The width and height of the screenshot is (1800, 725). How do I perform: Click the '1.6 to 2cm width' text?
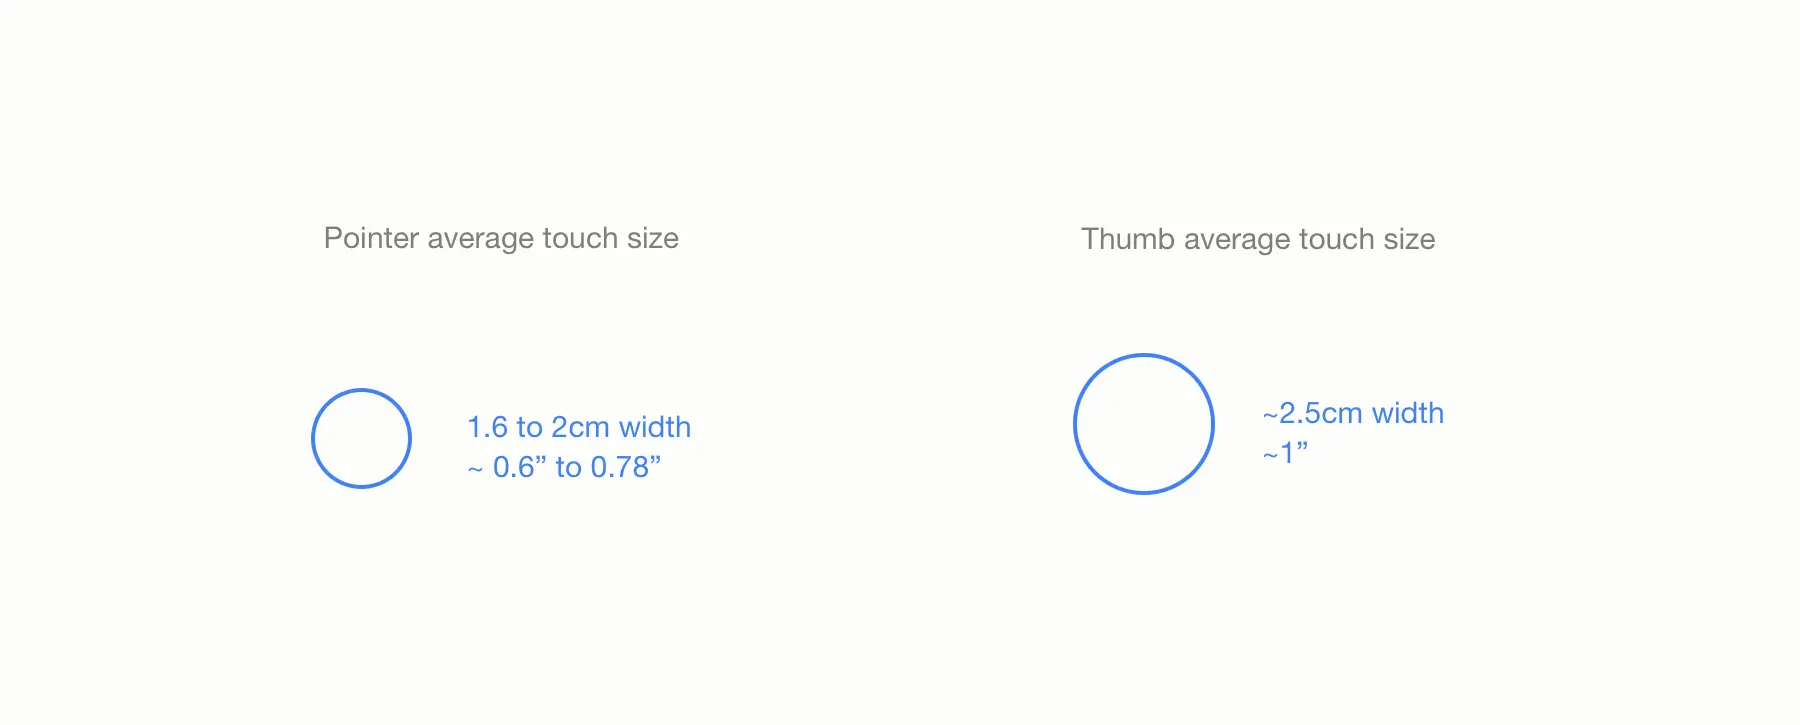click(x=579, y=427)
